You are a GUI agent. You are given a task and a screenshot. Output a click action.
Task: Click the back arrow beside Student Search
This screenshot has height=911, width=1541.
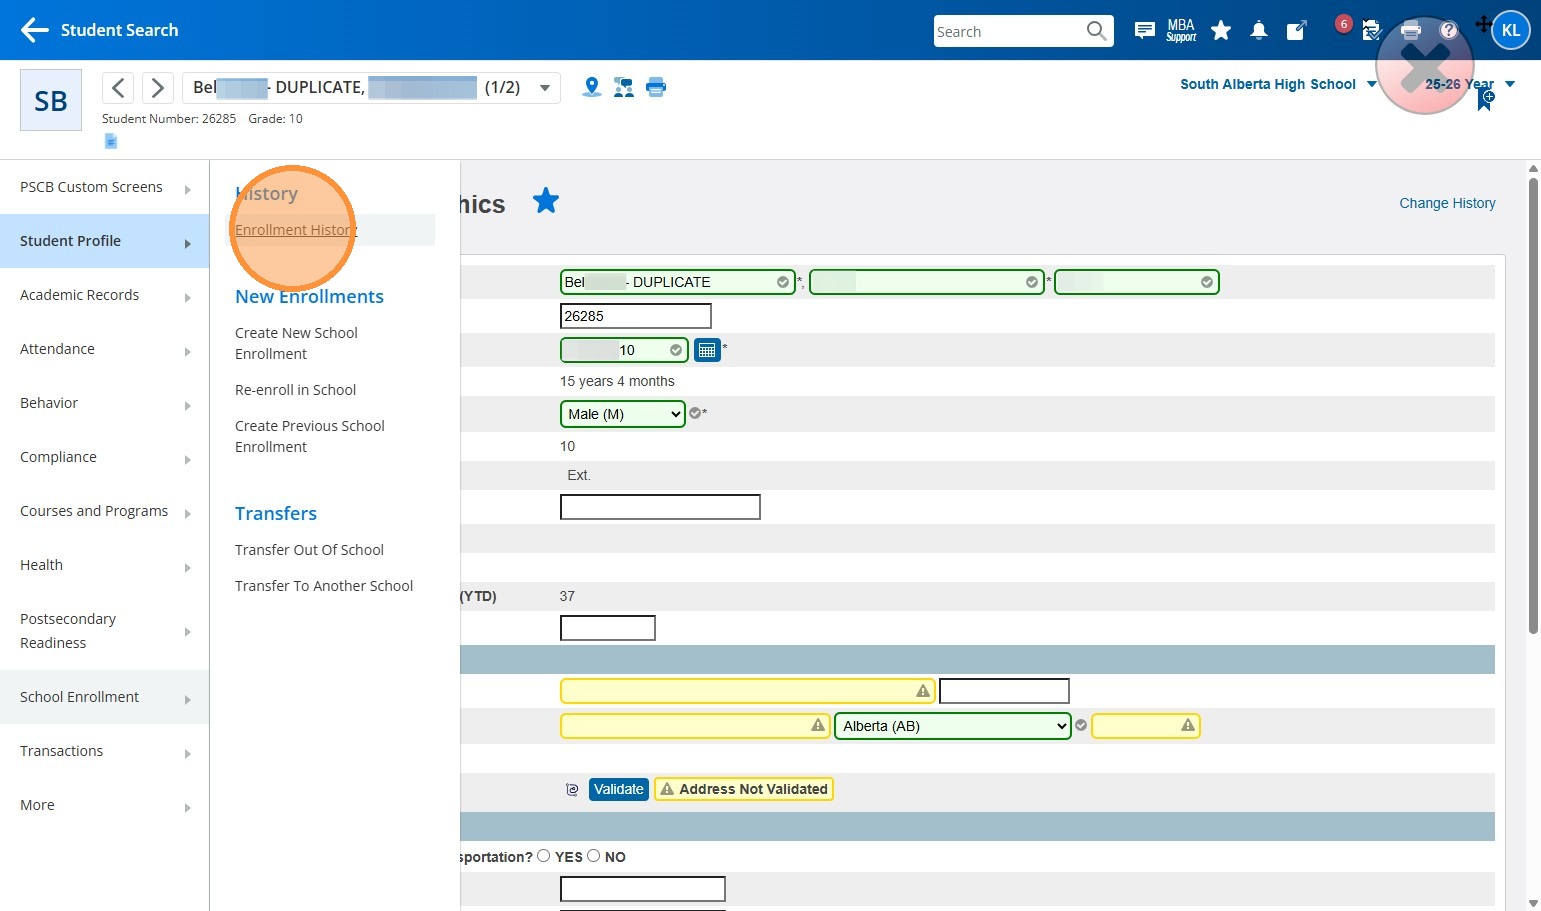point(34,30)
